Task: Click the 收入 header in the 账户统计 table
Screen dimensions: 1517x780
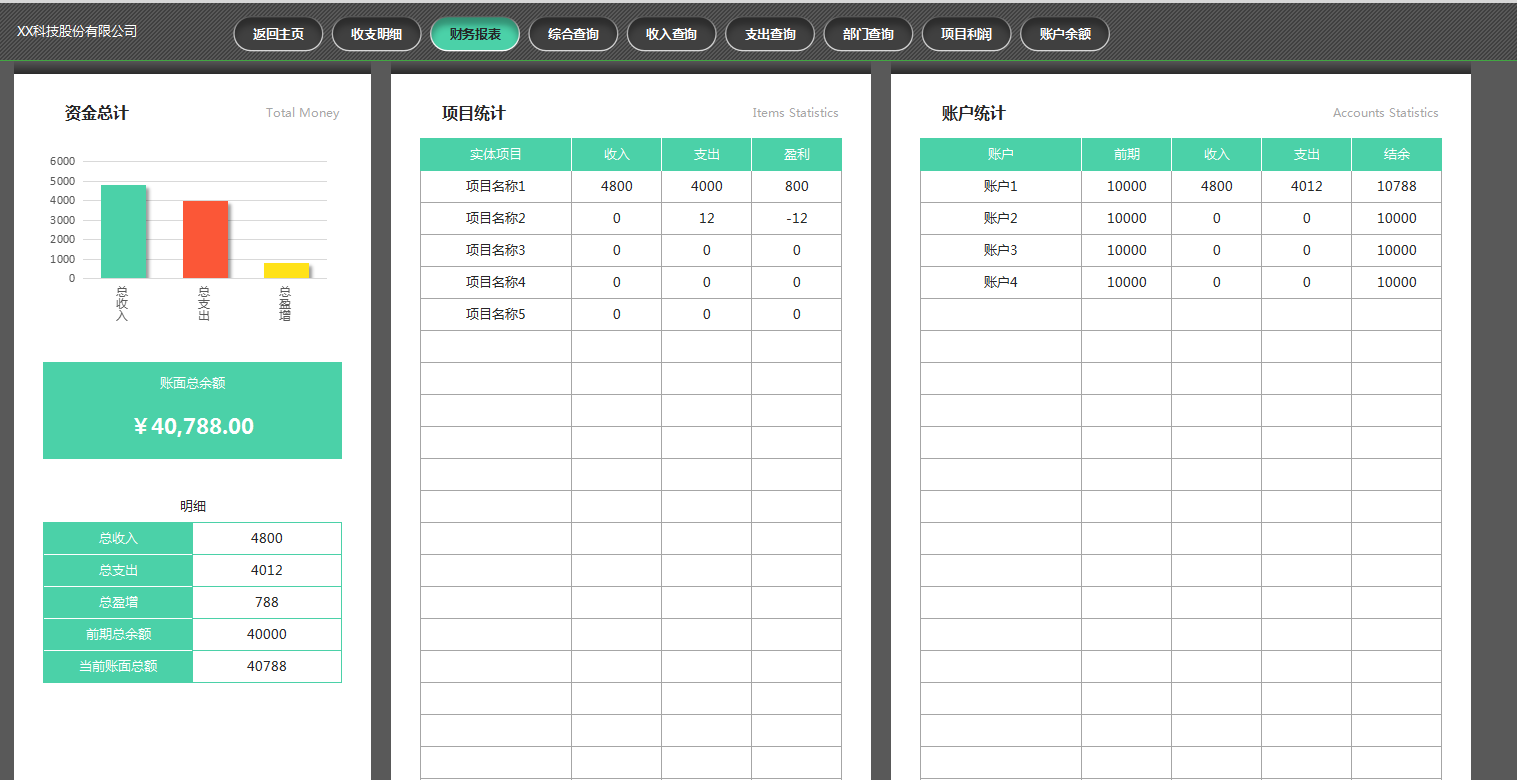Action: coord(1217,154)
